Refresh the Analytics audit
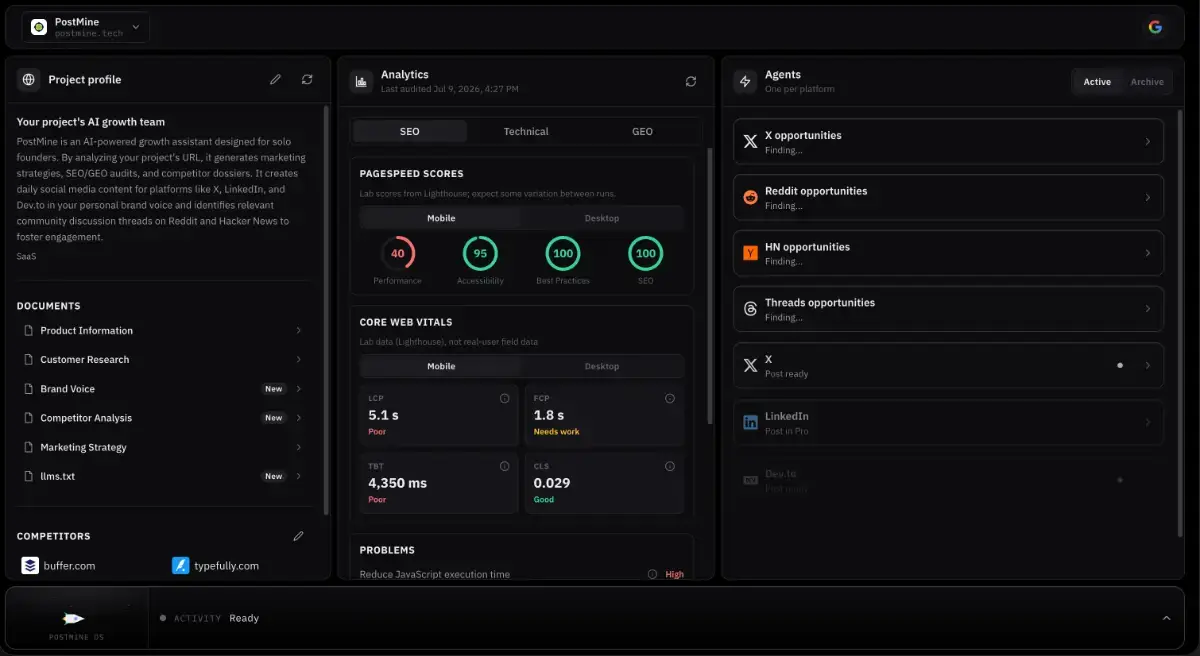Screen dimensions: 1200x656 click(691, 81)
